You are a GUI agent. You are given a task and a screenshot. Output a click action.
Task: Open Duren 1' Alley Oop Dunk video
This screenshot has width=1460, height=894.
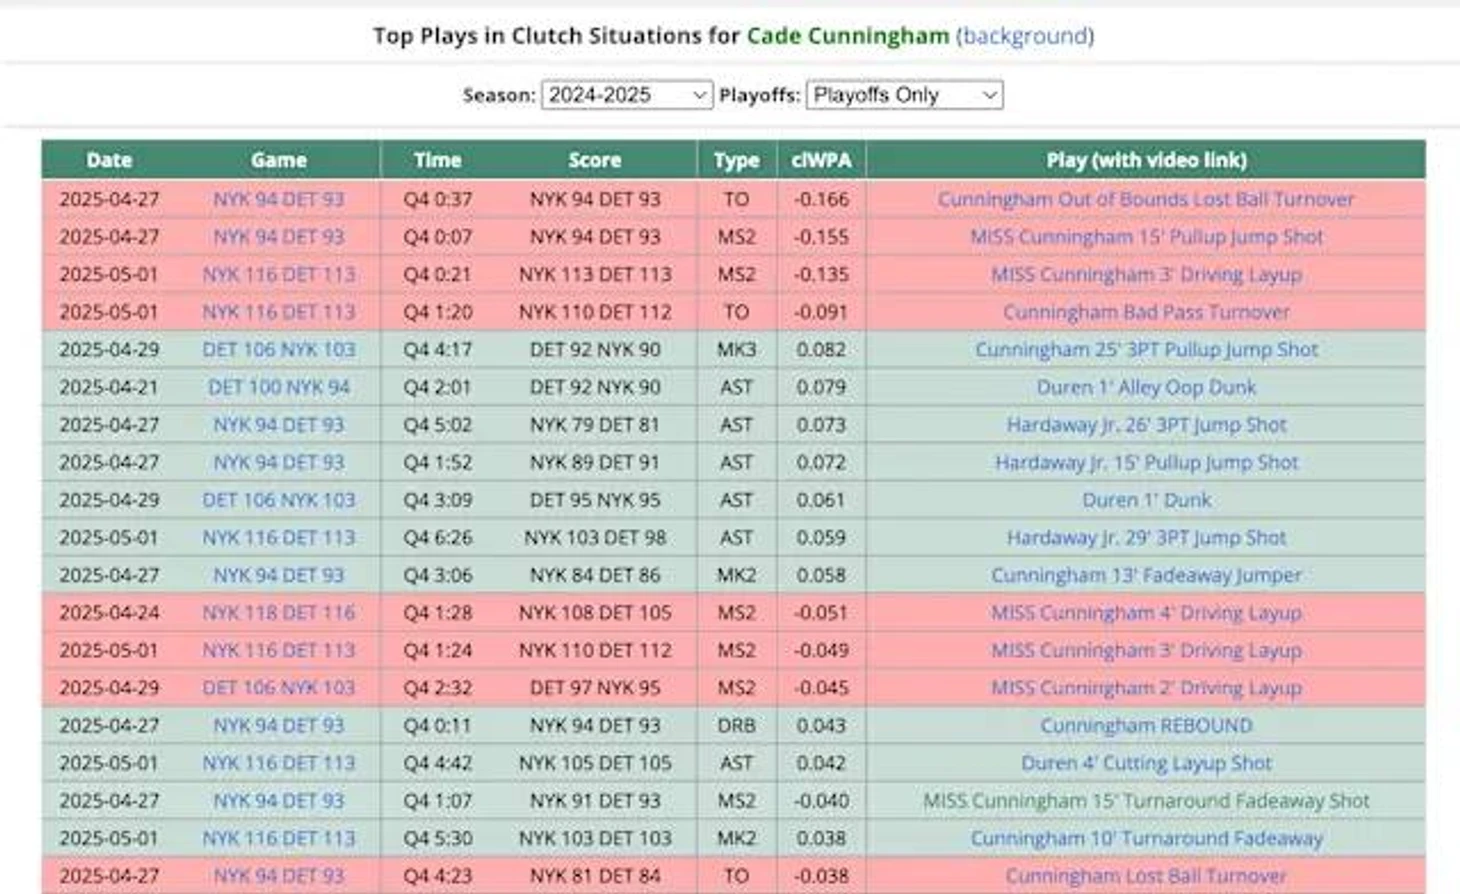click(1146, 387)
